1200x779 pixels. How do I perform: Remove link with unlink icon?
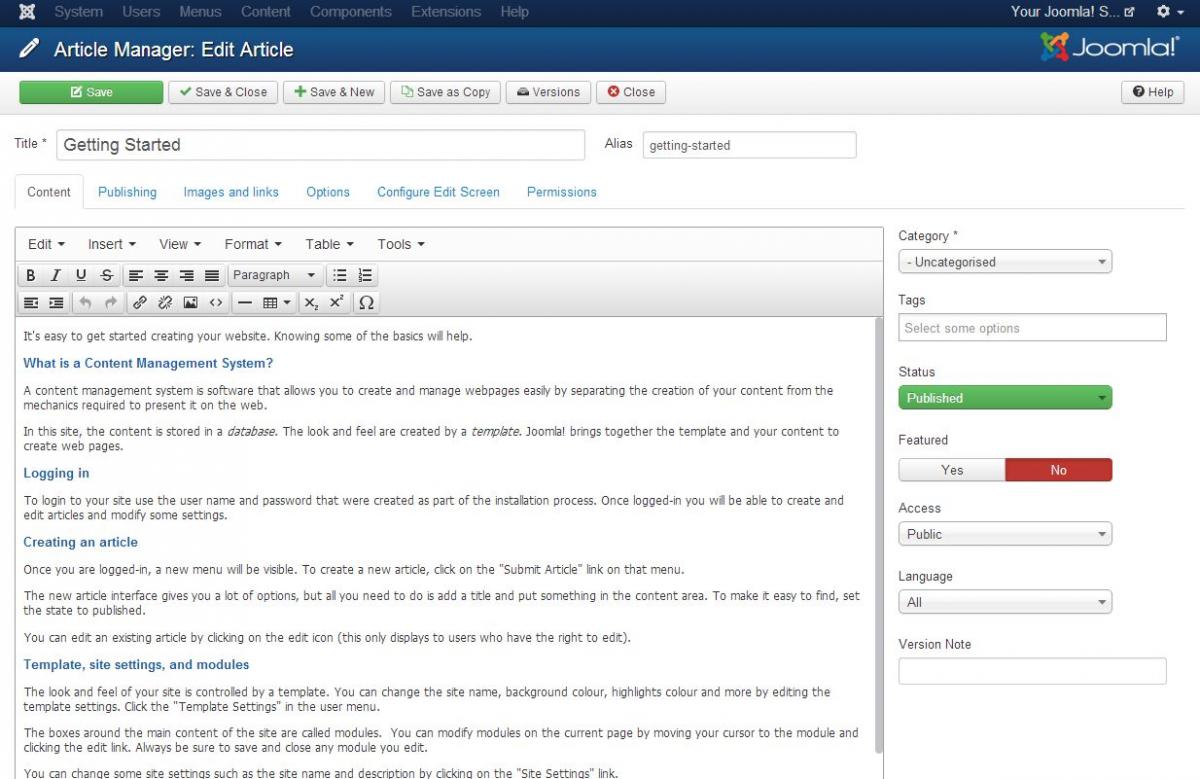tap(165, 302)
